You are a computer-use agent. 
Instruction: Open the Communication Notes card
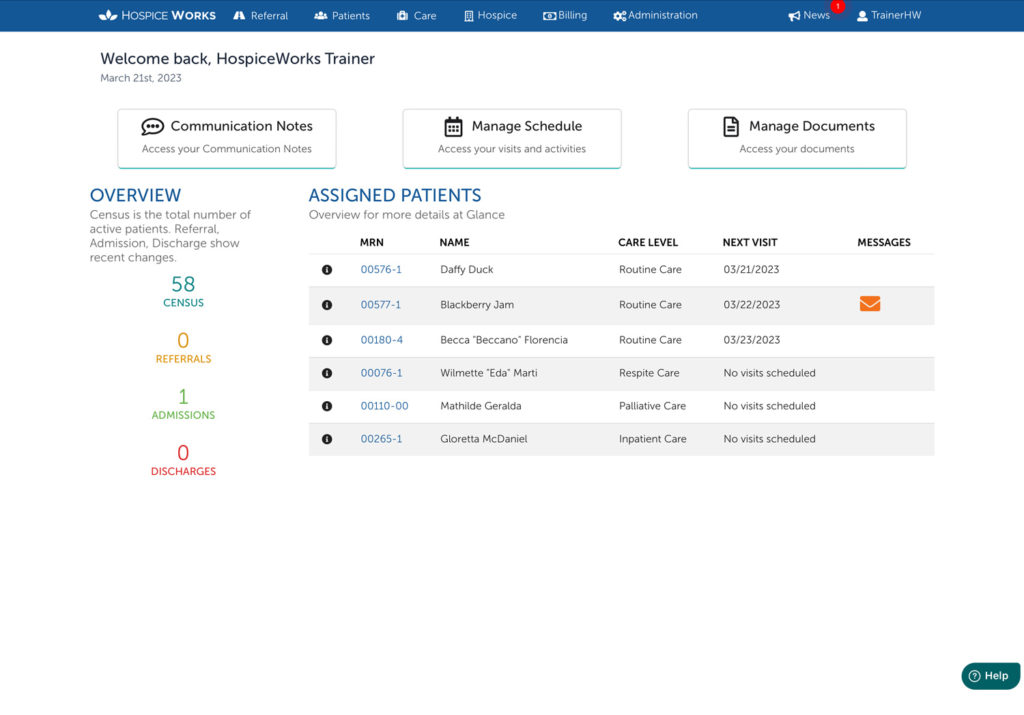(227, 137)
